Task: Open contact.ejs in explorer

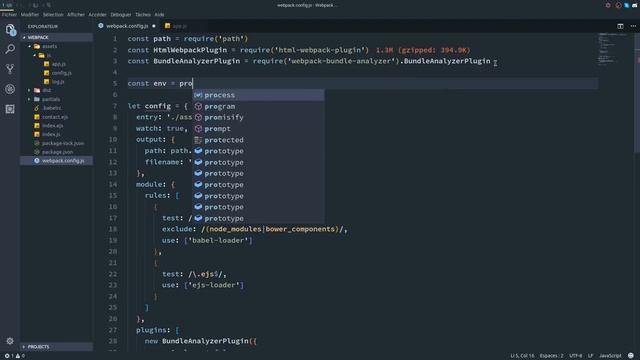Action: pyautogui.click(x=55, y=117)
